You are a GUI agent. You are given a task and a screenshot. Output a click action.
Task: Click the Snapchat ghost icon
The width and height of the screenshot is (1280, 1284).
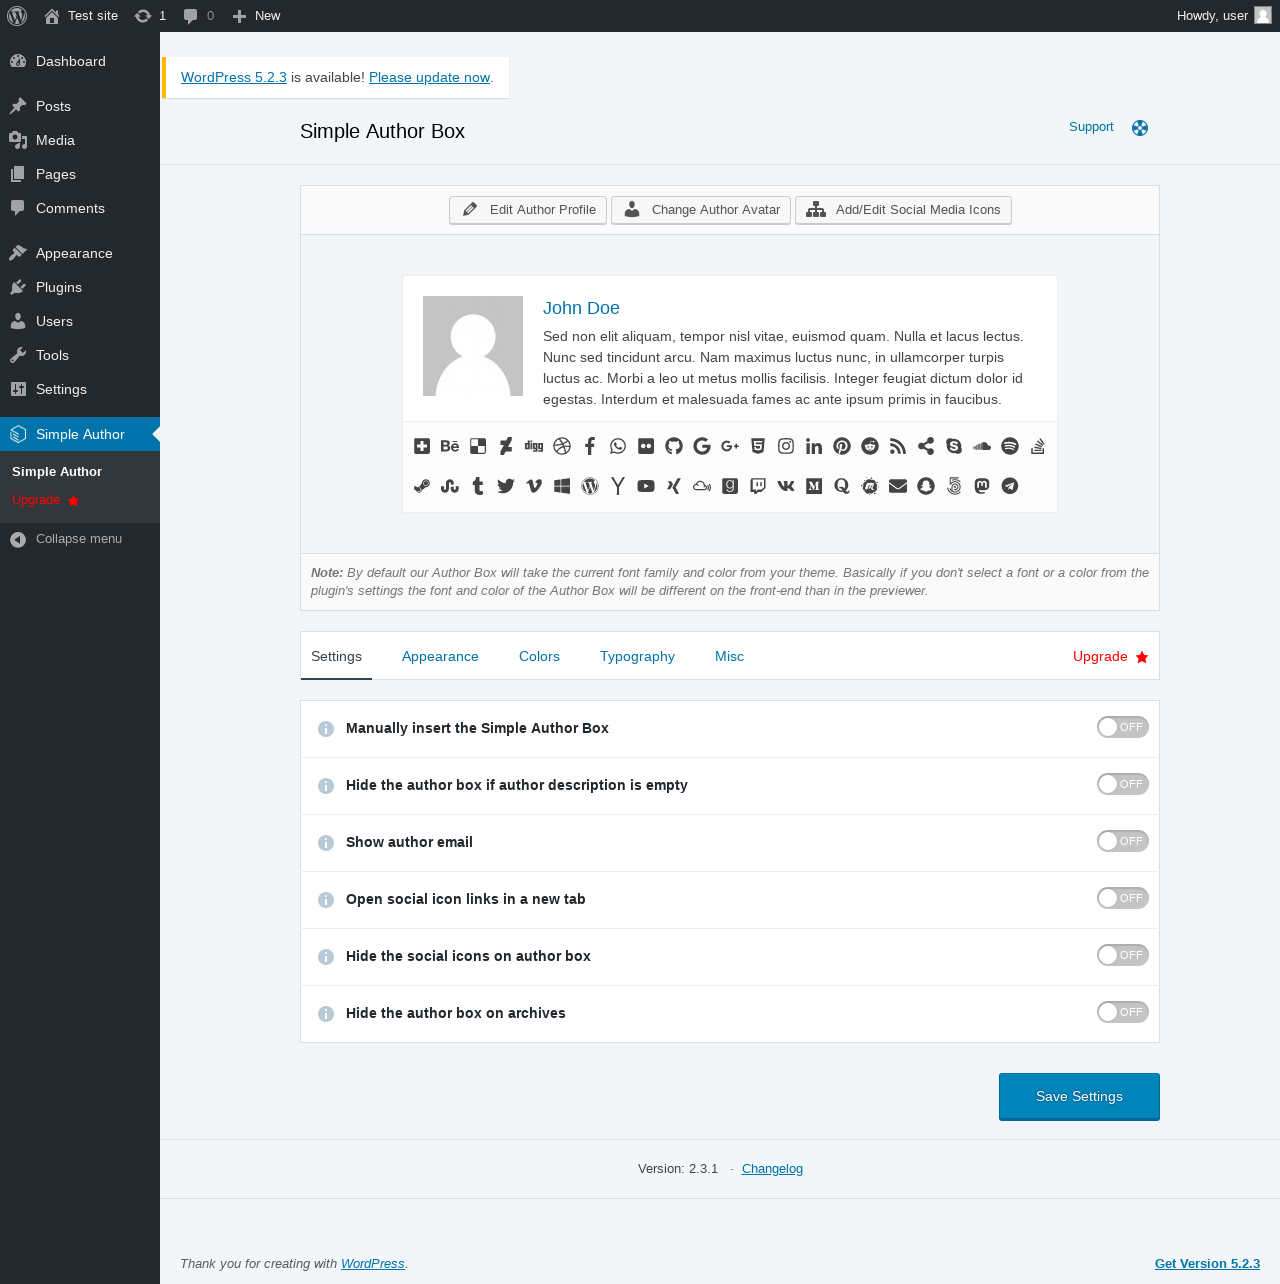click(926, 486)
